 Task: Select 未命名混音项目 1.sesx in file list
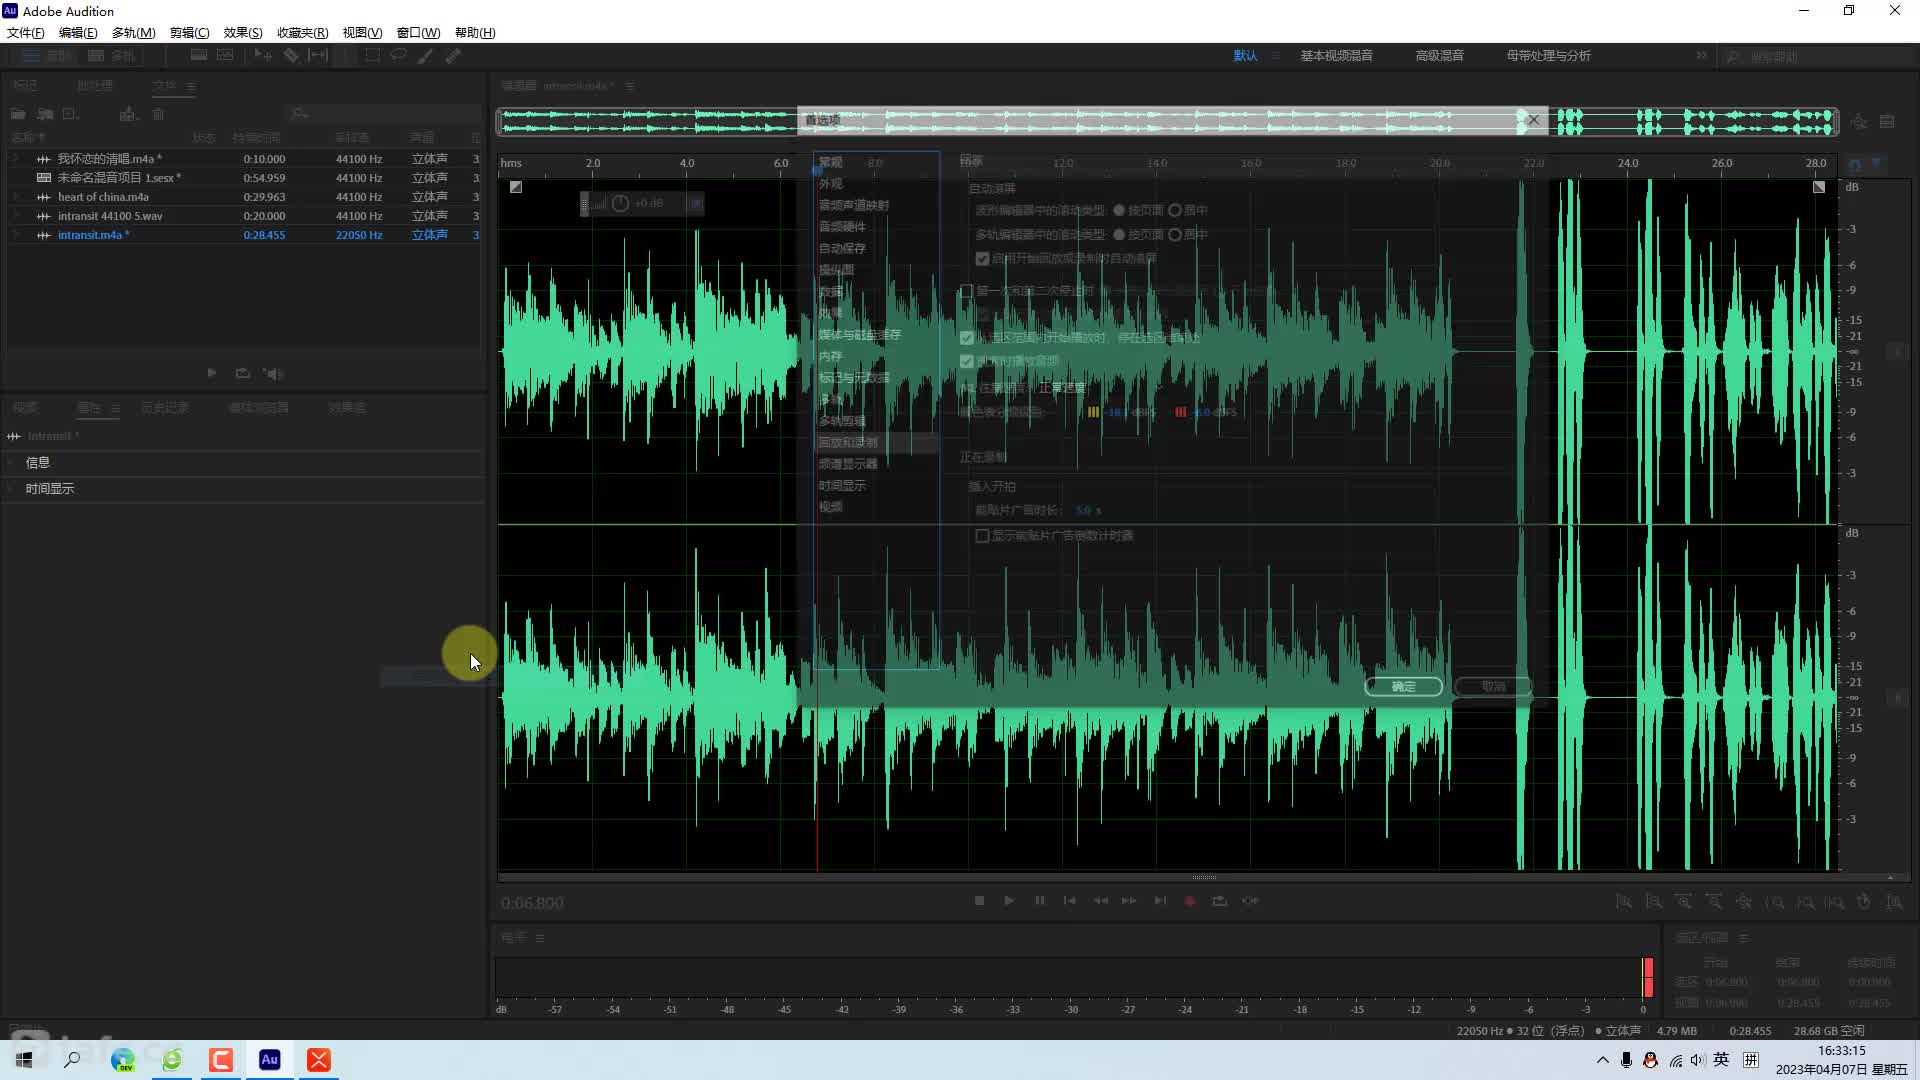coord(244,178)
